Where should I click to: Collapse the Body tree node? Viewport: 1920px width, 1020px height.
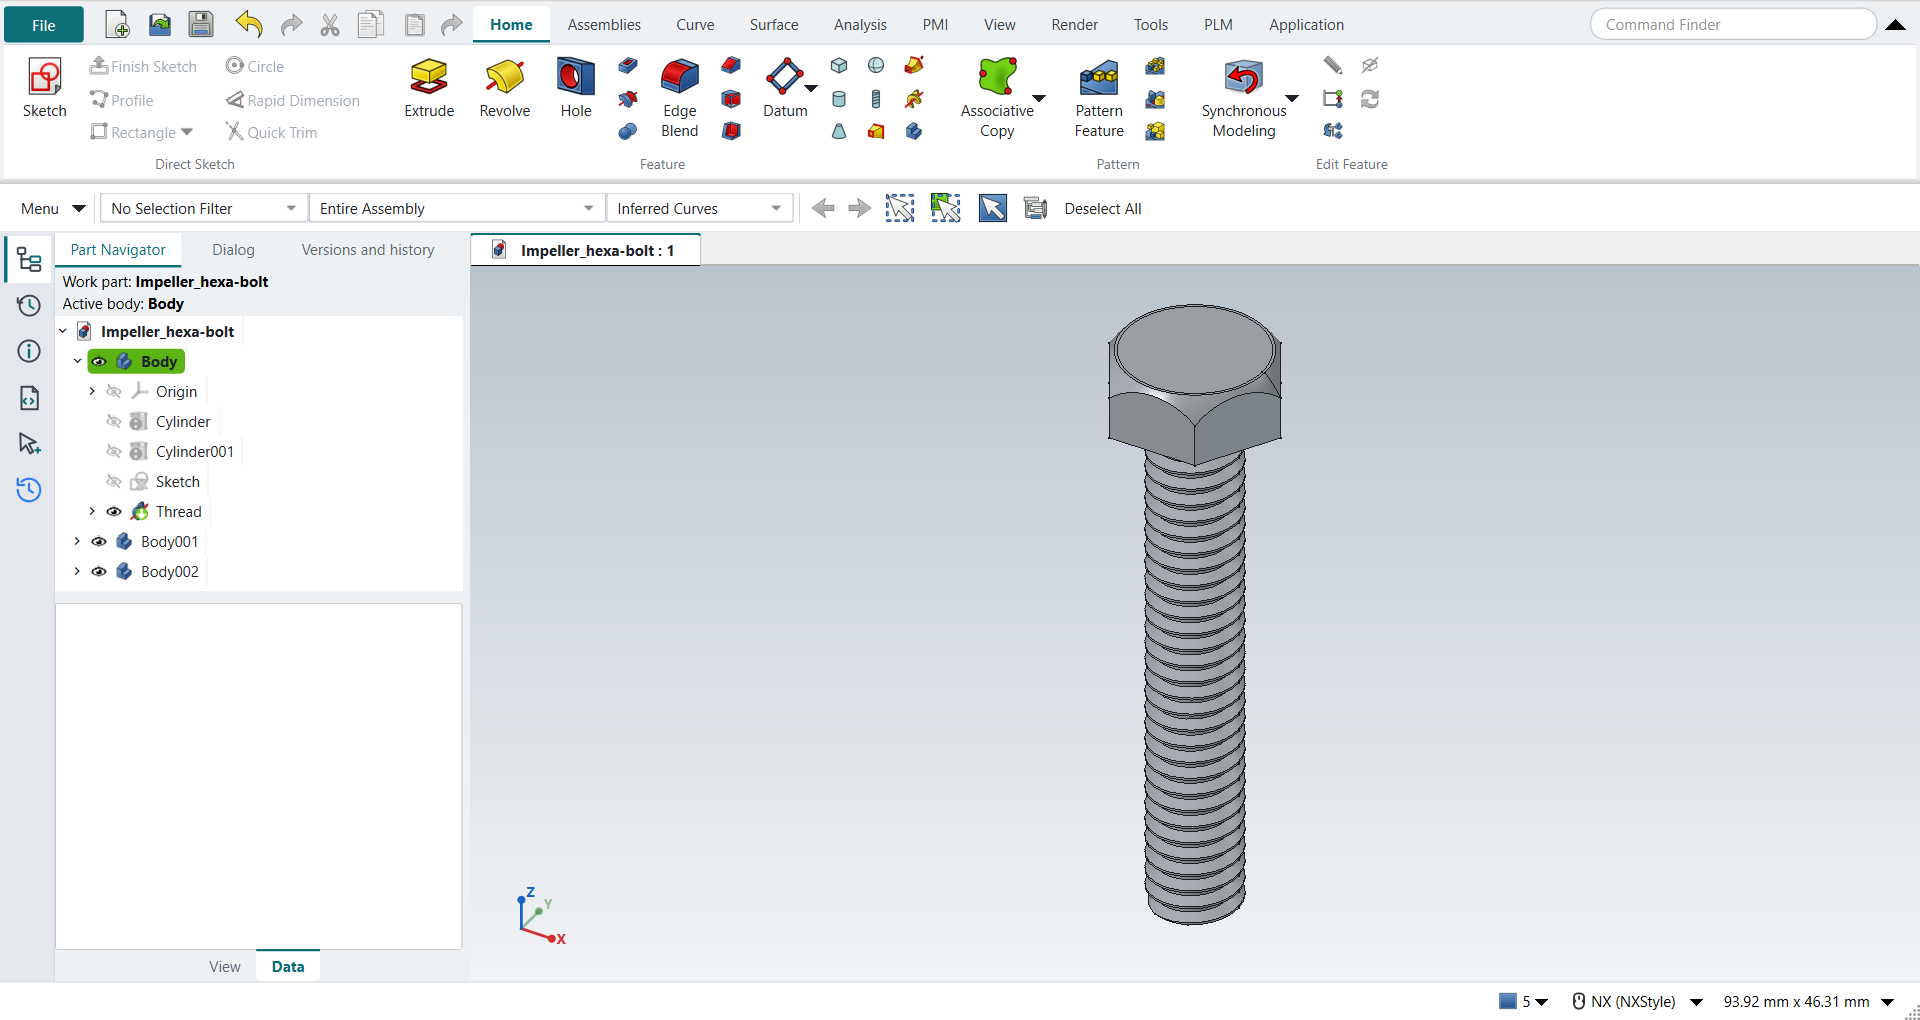click(x=77, y=362)
